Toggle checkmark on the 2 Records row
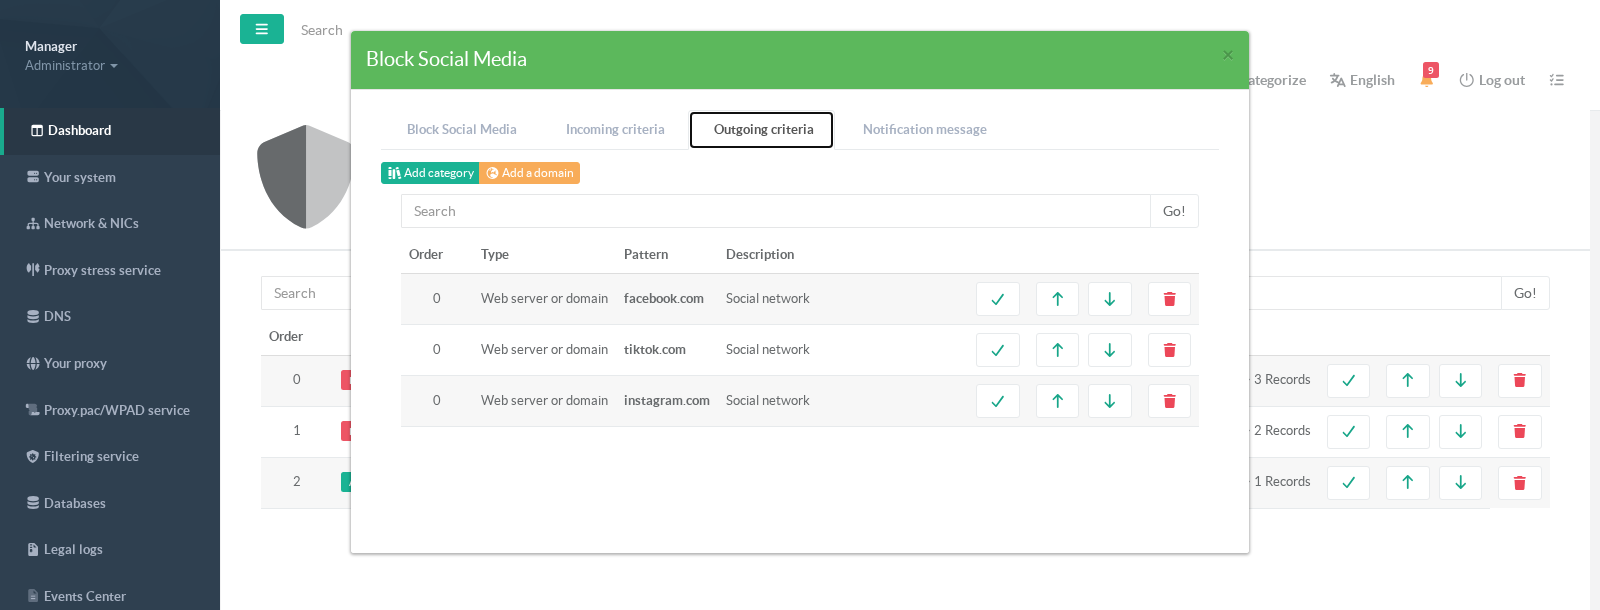This screenshot has width=1600, height=610. 1349,431
